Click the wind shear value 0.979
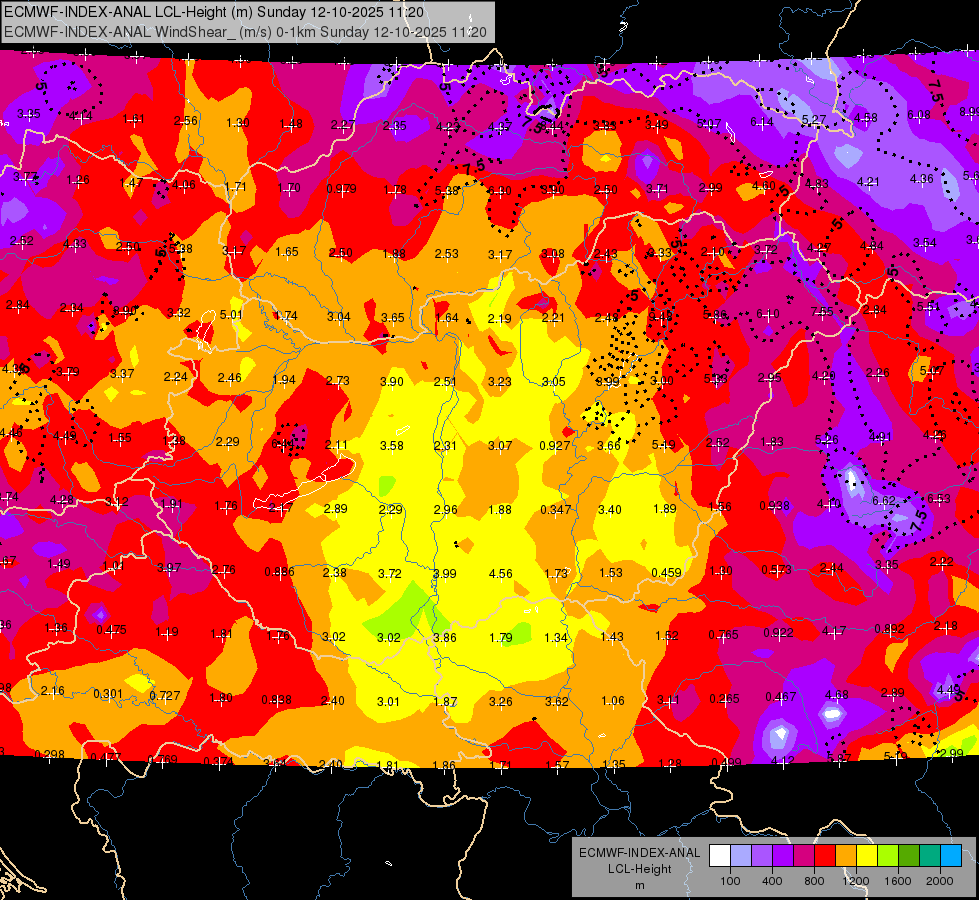This screenshot has height=900, width=979. tap(342, 189)
